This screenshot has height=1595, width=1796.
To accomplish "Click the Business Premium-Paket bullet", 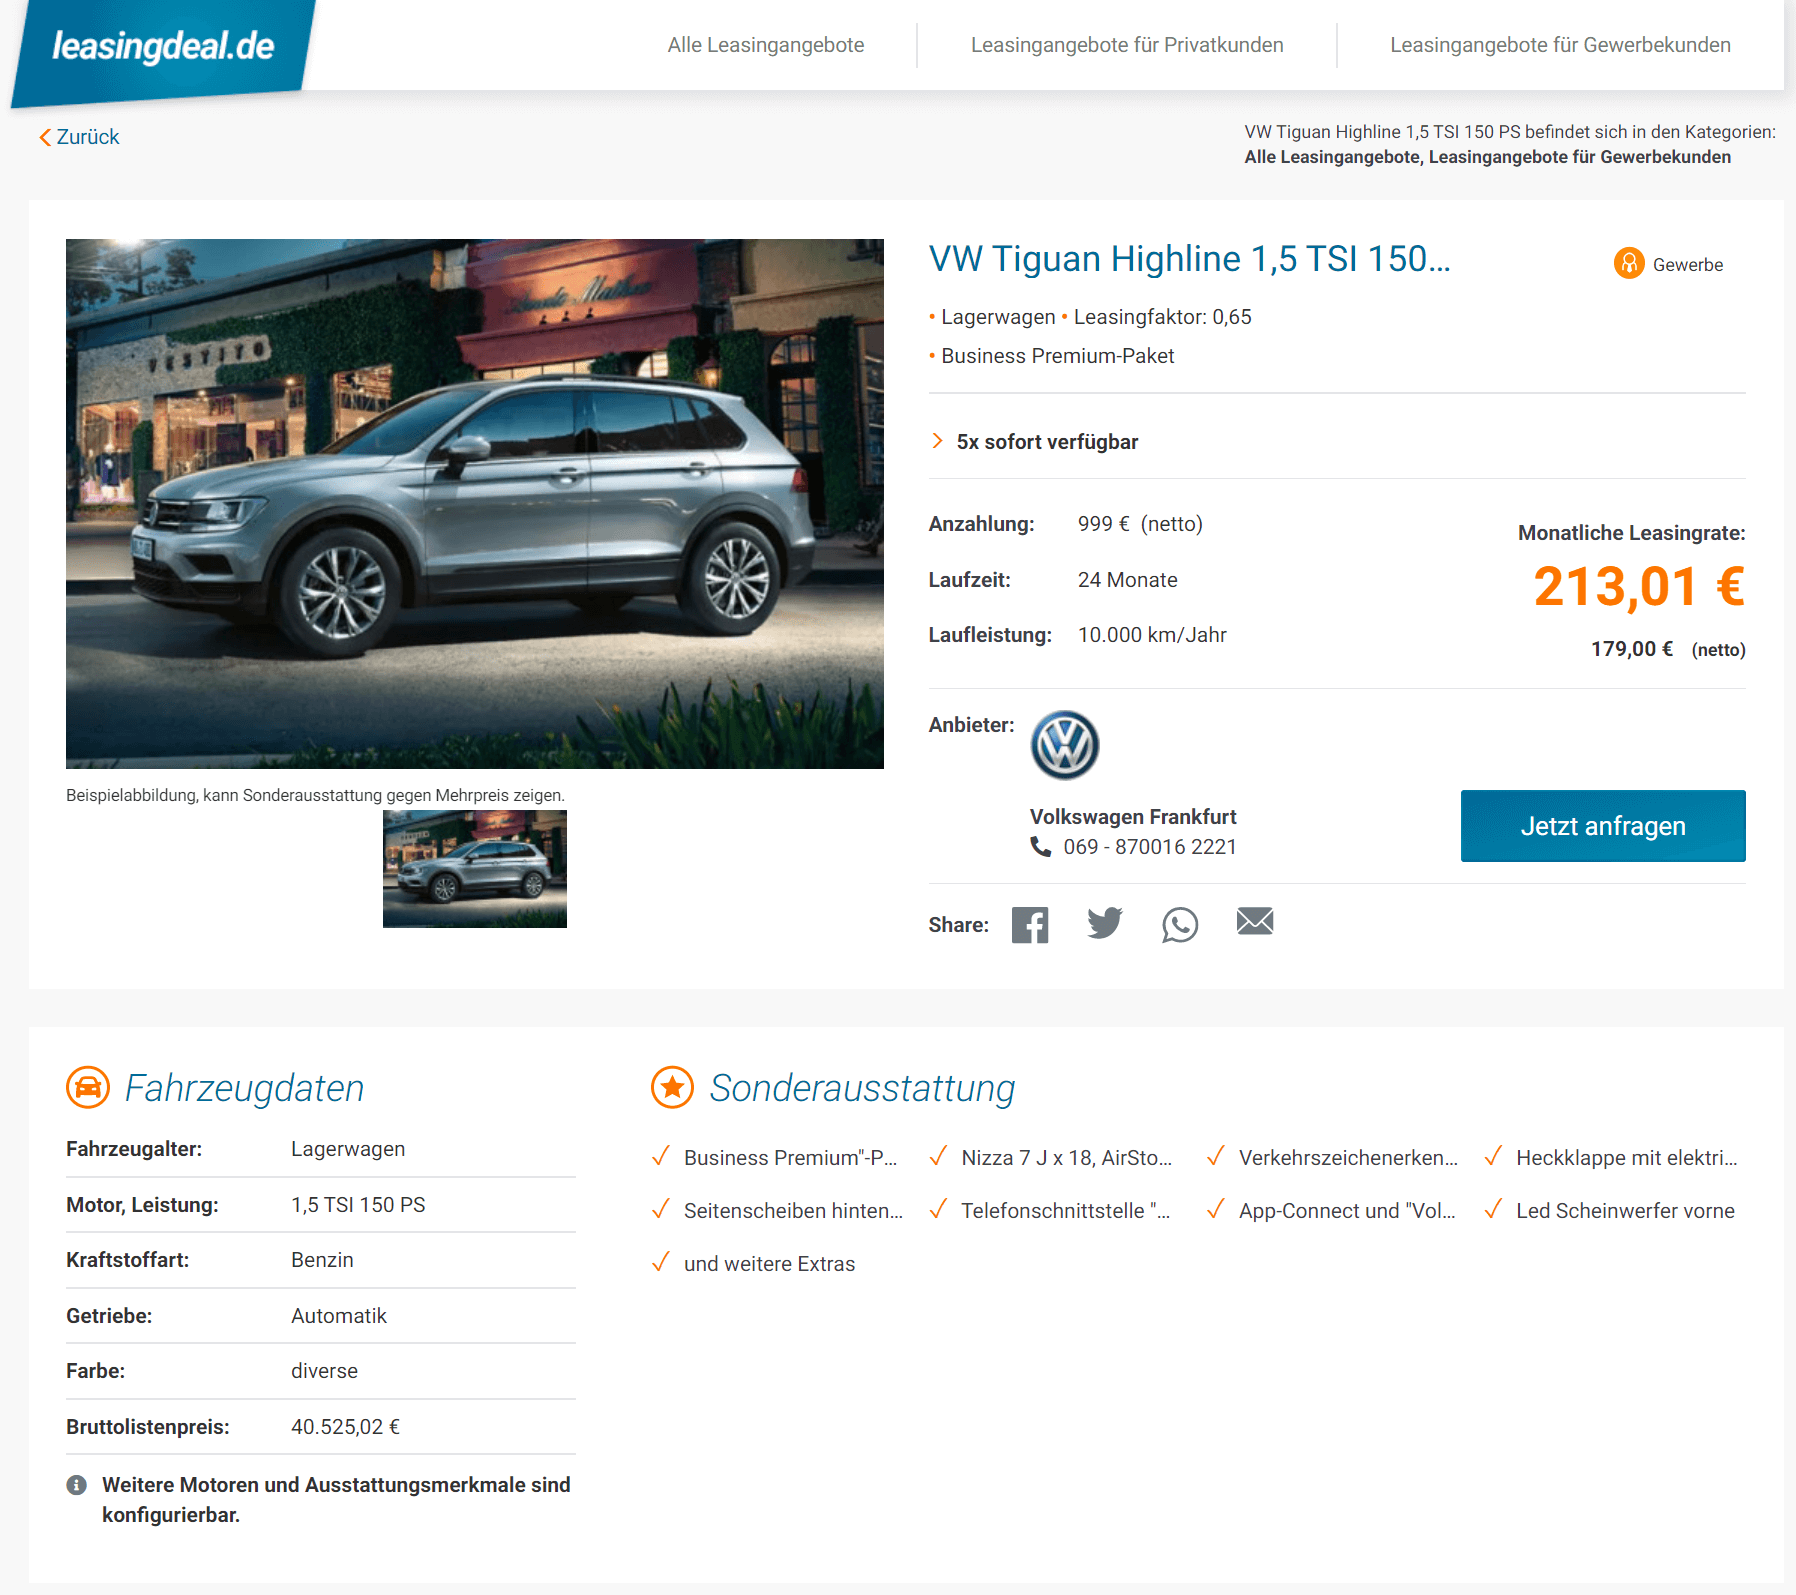I will [1057, 356].
